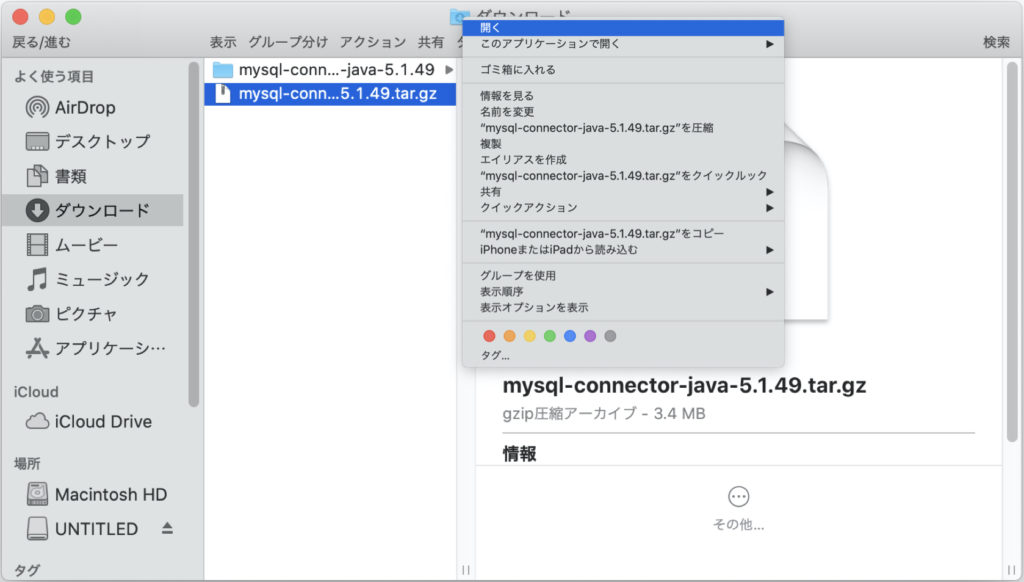Click the 戻る/進む toolbar button

click(x=41, y=42)
